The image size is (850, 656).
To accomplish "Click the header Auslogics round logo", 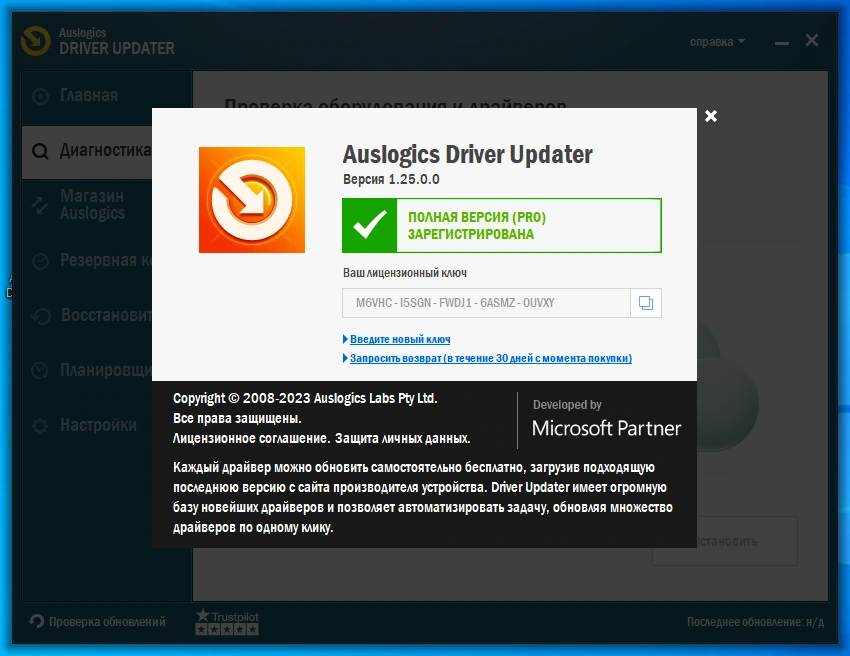I will coord(36,41).
